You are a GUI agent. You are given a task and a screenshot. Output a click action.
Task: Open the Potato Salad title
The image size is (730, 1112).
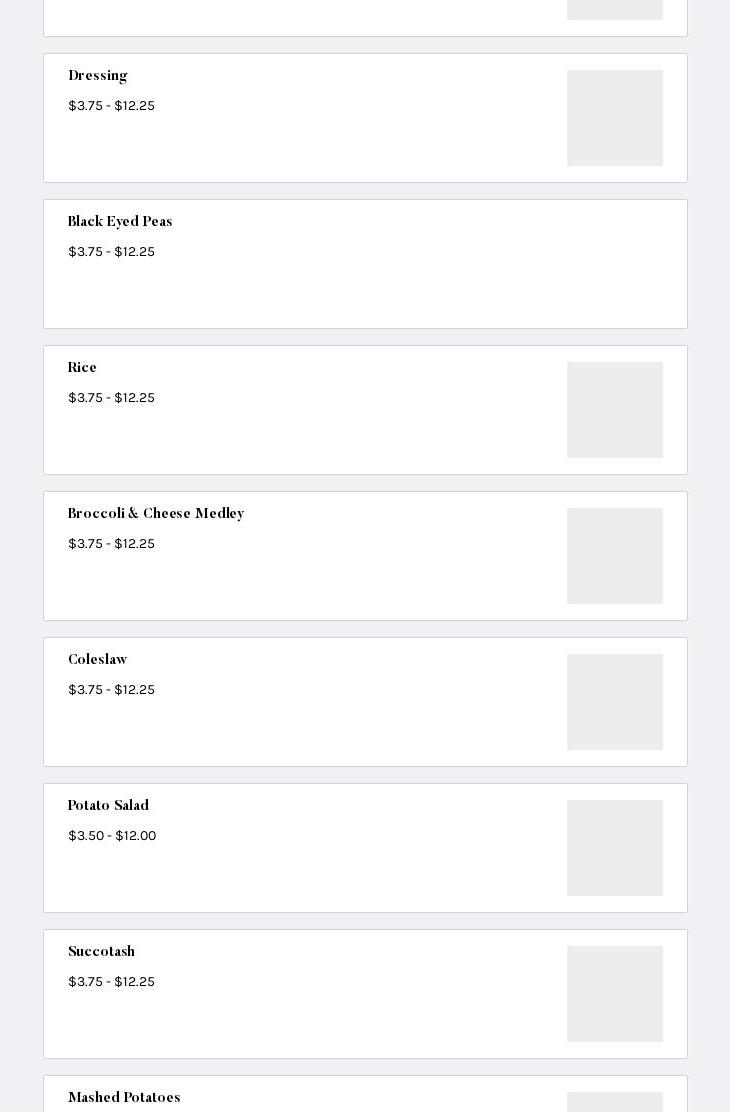pos(108,806)
